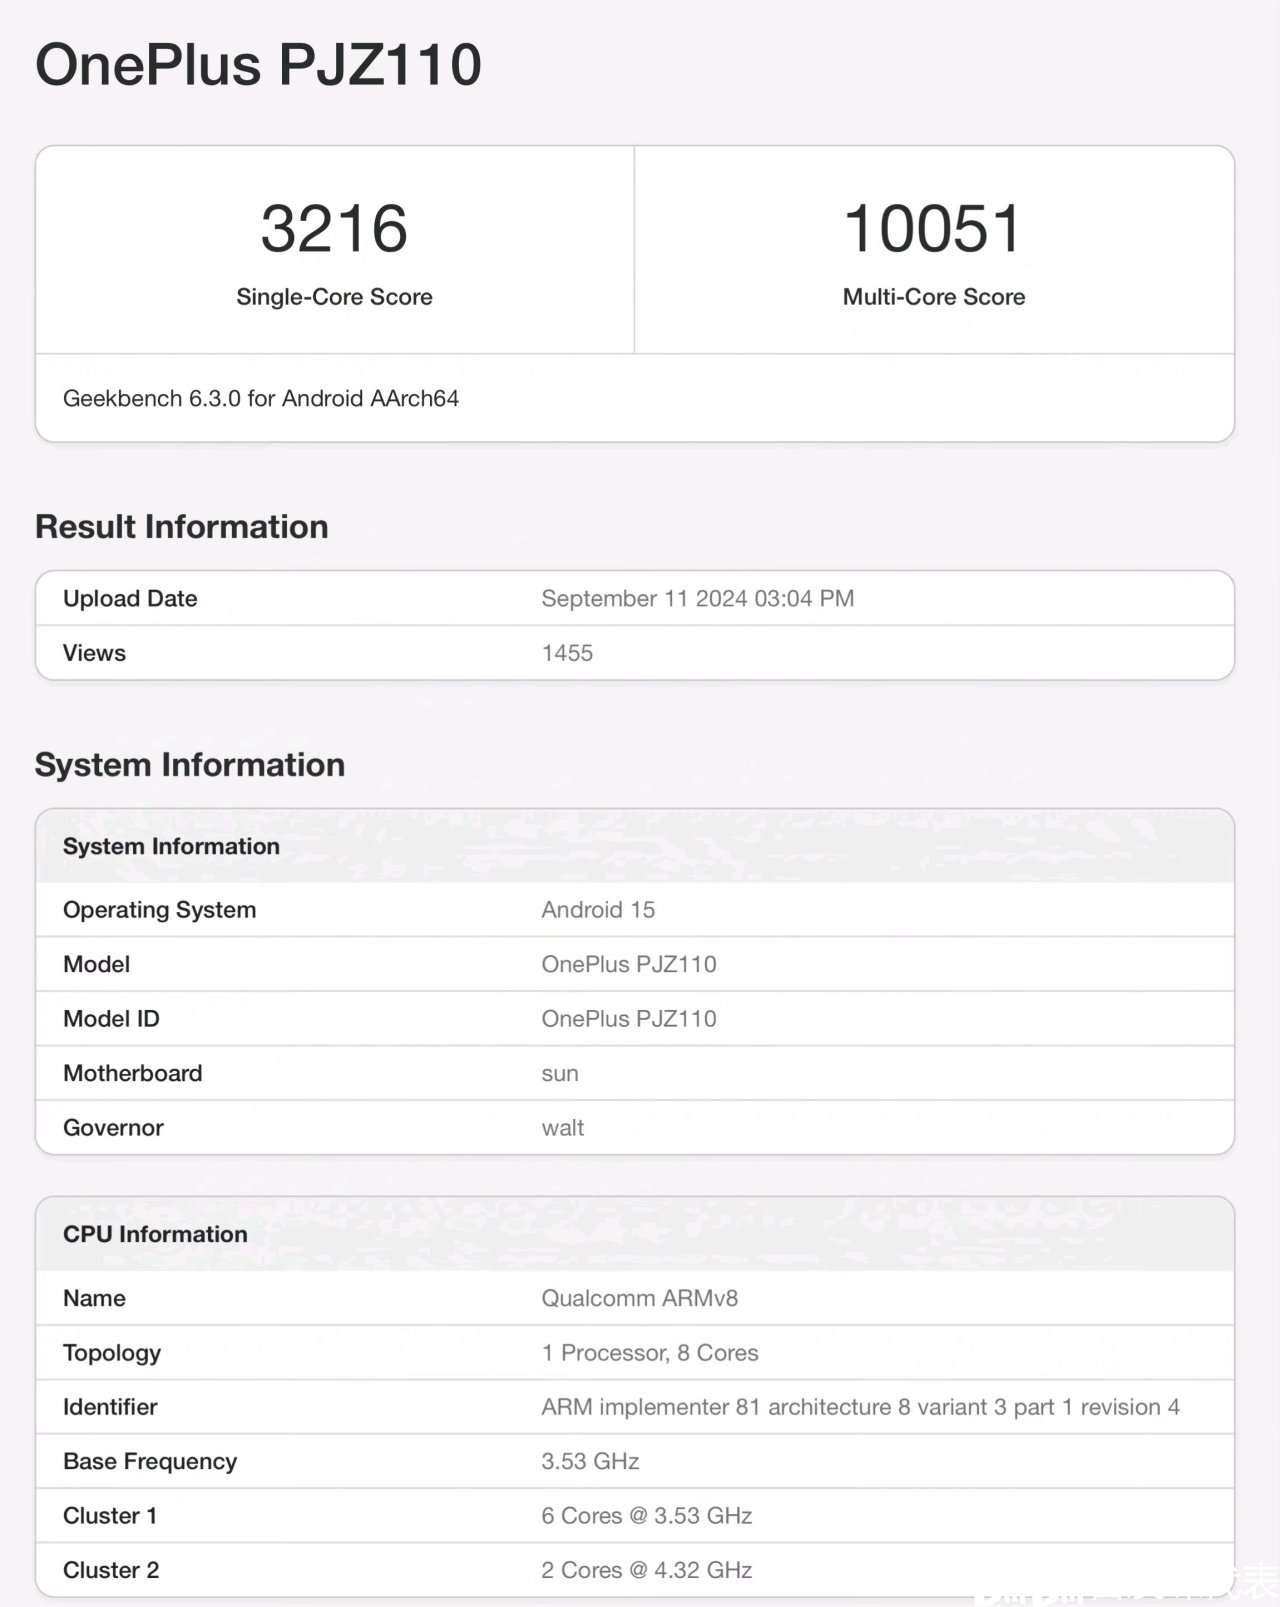Viewport: 1280px width, 1607px height.
Task: Click the Name label in CPU table
Action: [x=94, y=1298]
